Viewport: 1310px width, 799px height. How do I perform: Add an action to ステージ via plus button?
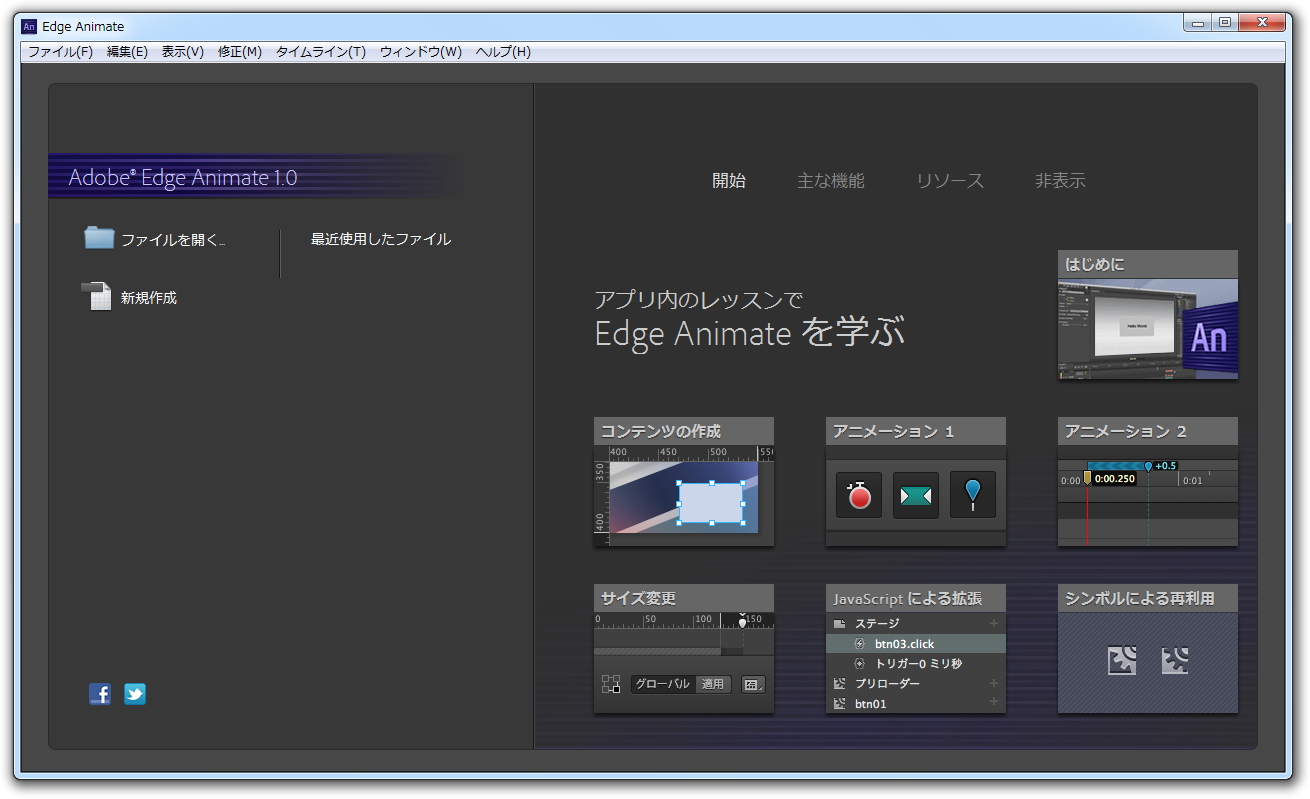(994, 623)
